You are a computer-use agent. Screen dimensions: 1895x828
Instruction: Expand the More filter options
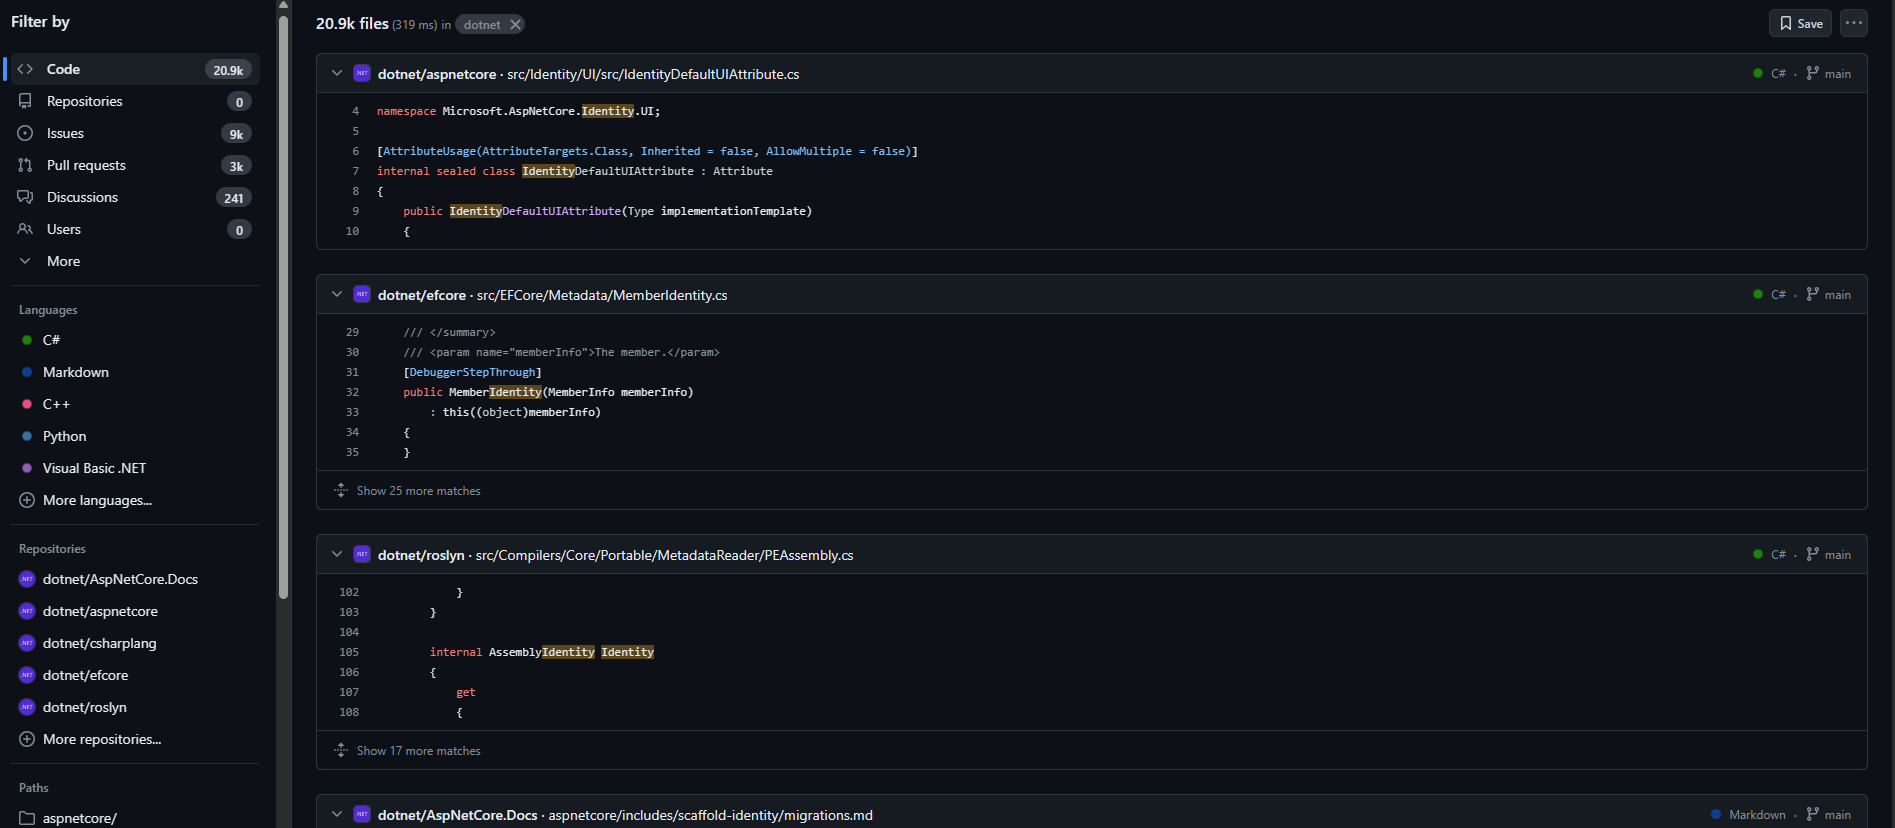click(x=135, y=261)
